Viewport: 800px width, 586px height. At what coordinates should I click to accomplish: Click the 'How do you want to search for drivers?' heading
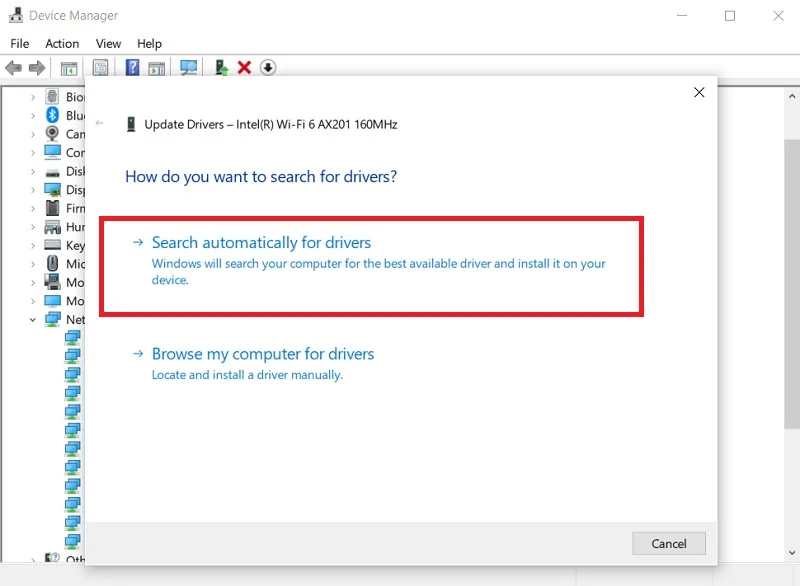261,176
